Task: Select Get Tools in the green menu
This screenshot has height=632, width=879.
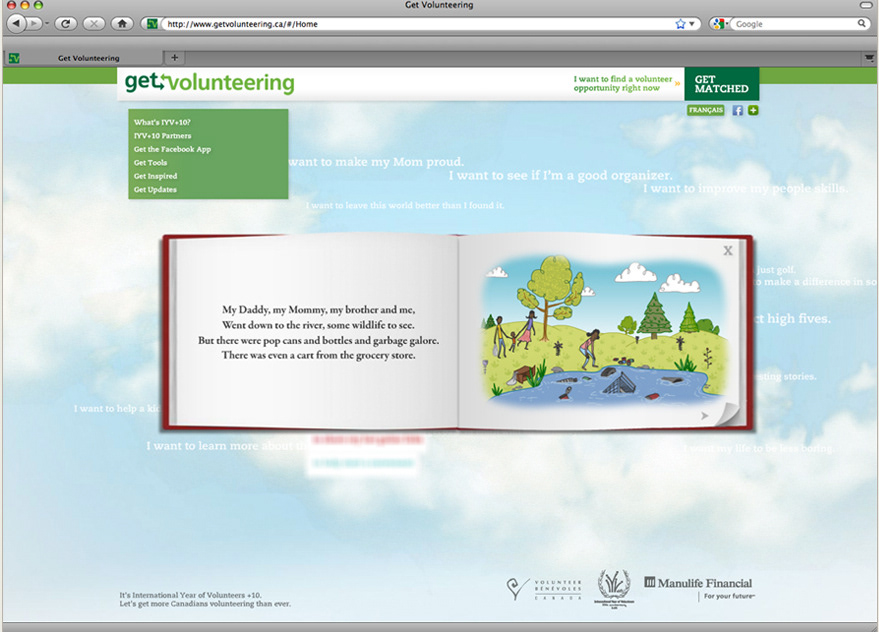Action: [150, 163]
